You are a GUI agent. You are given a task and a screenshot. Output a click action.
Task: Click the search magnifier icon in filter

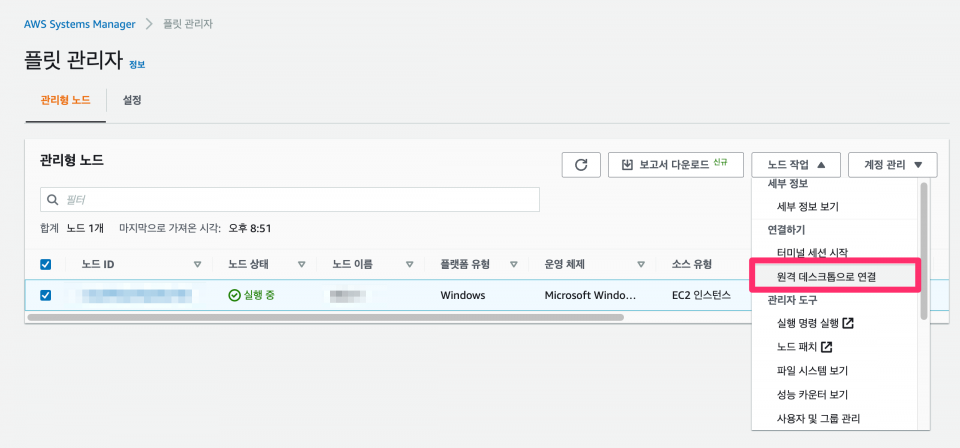(x=53, y=200)
